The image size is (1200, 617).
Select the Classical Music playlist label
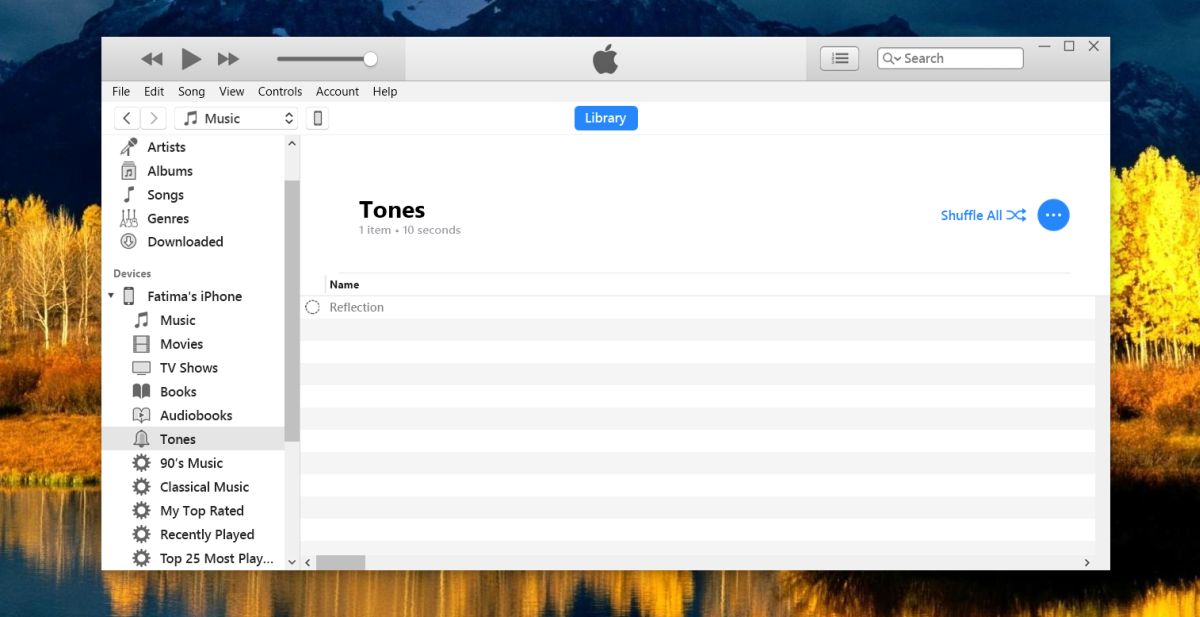click(x=204, y=487)
